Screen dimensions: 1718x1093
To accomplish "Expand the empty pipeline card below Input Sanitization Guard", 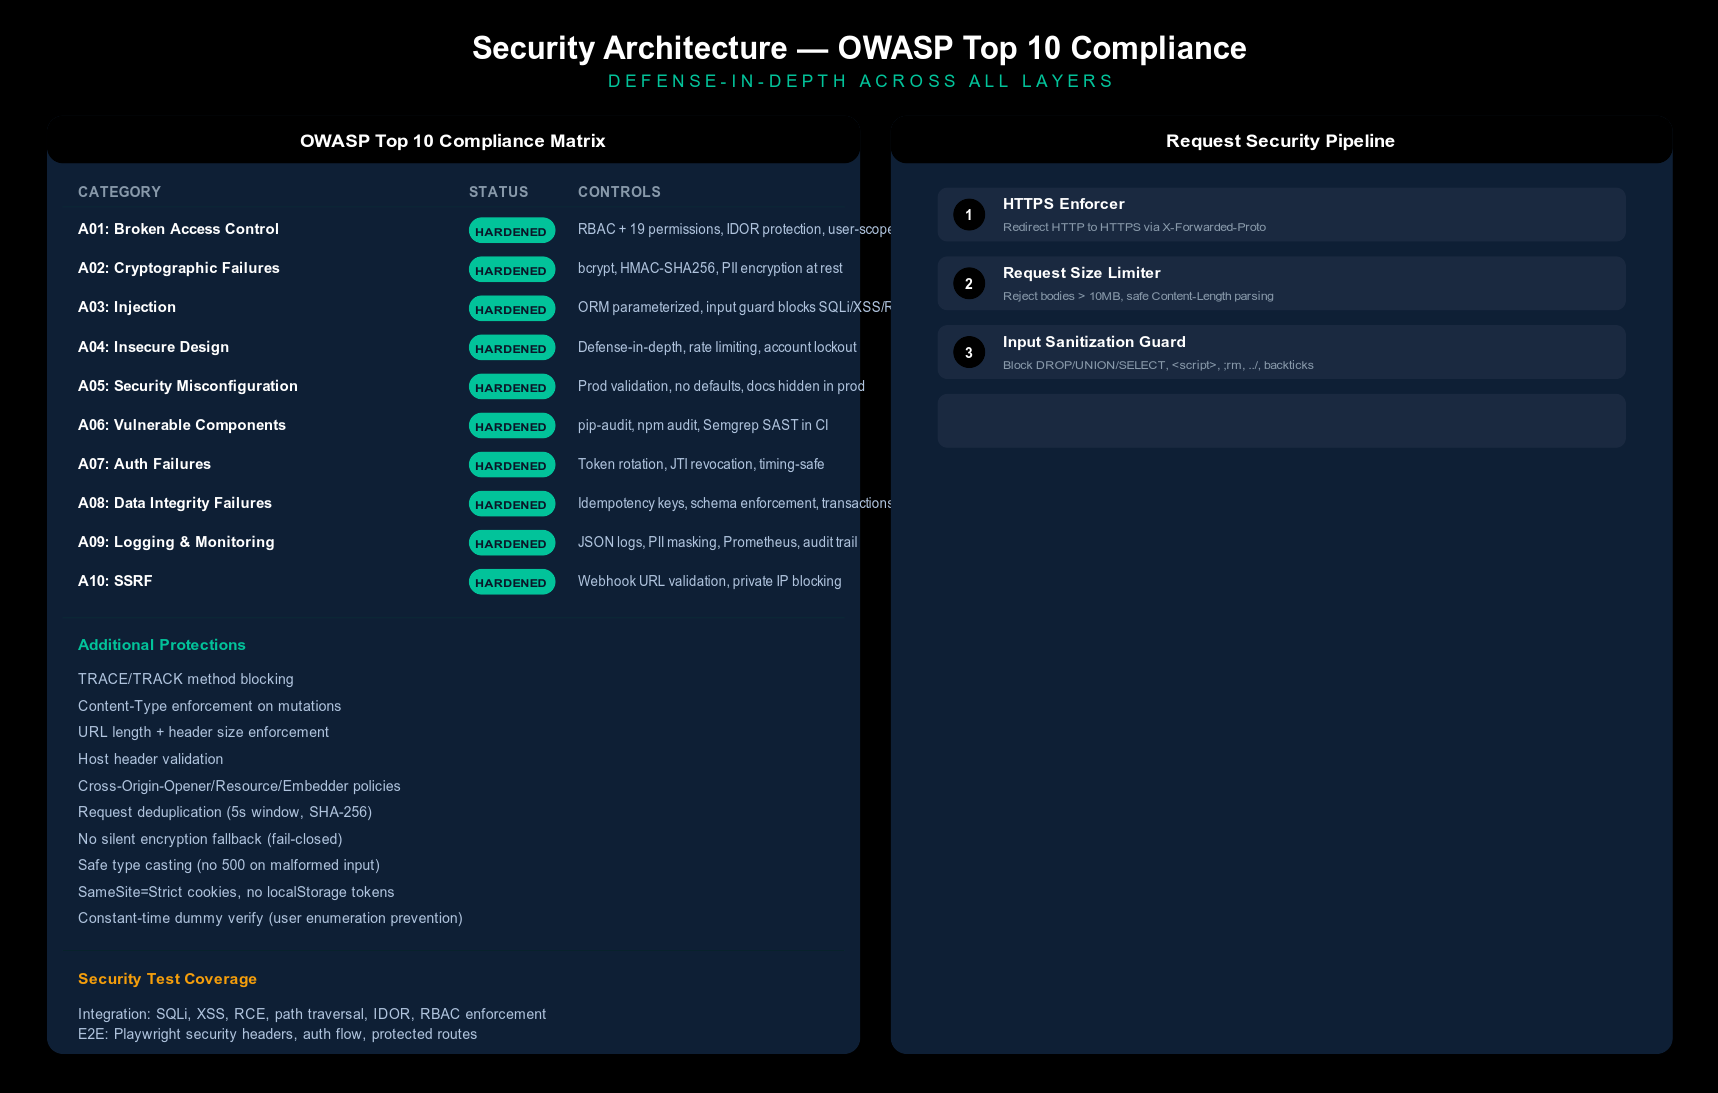I will tap(1280, 420).
